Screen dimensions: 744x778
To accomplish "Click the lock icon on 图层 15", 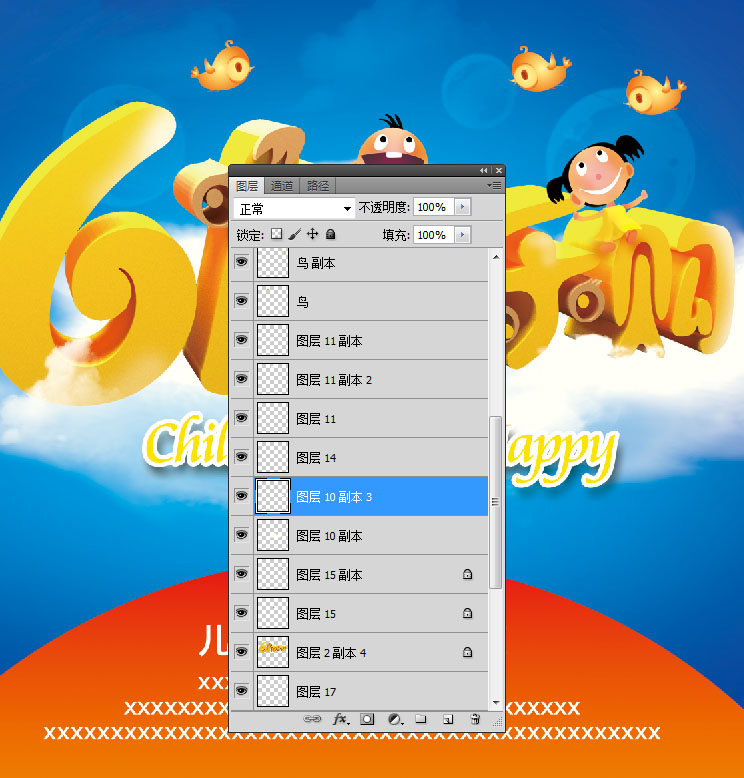I will click(467, 613).
